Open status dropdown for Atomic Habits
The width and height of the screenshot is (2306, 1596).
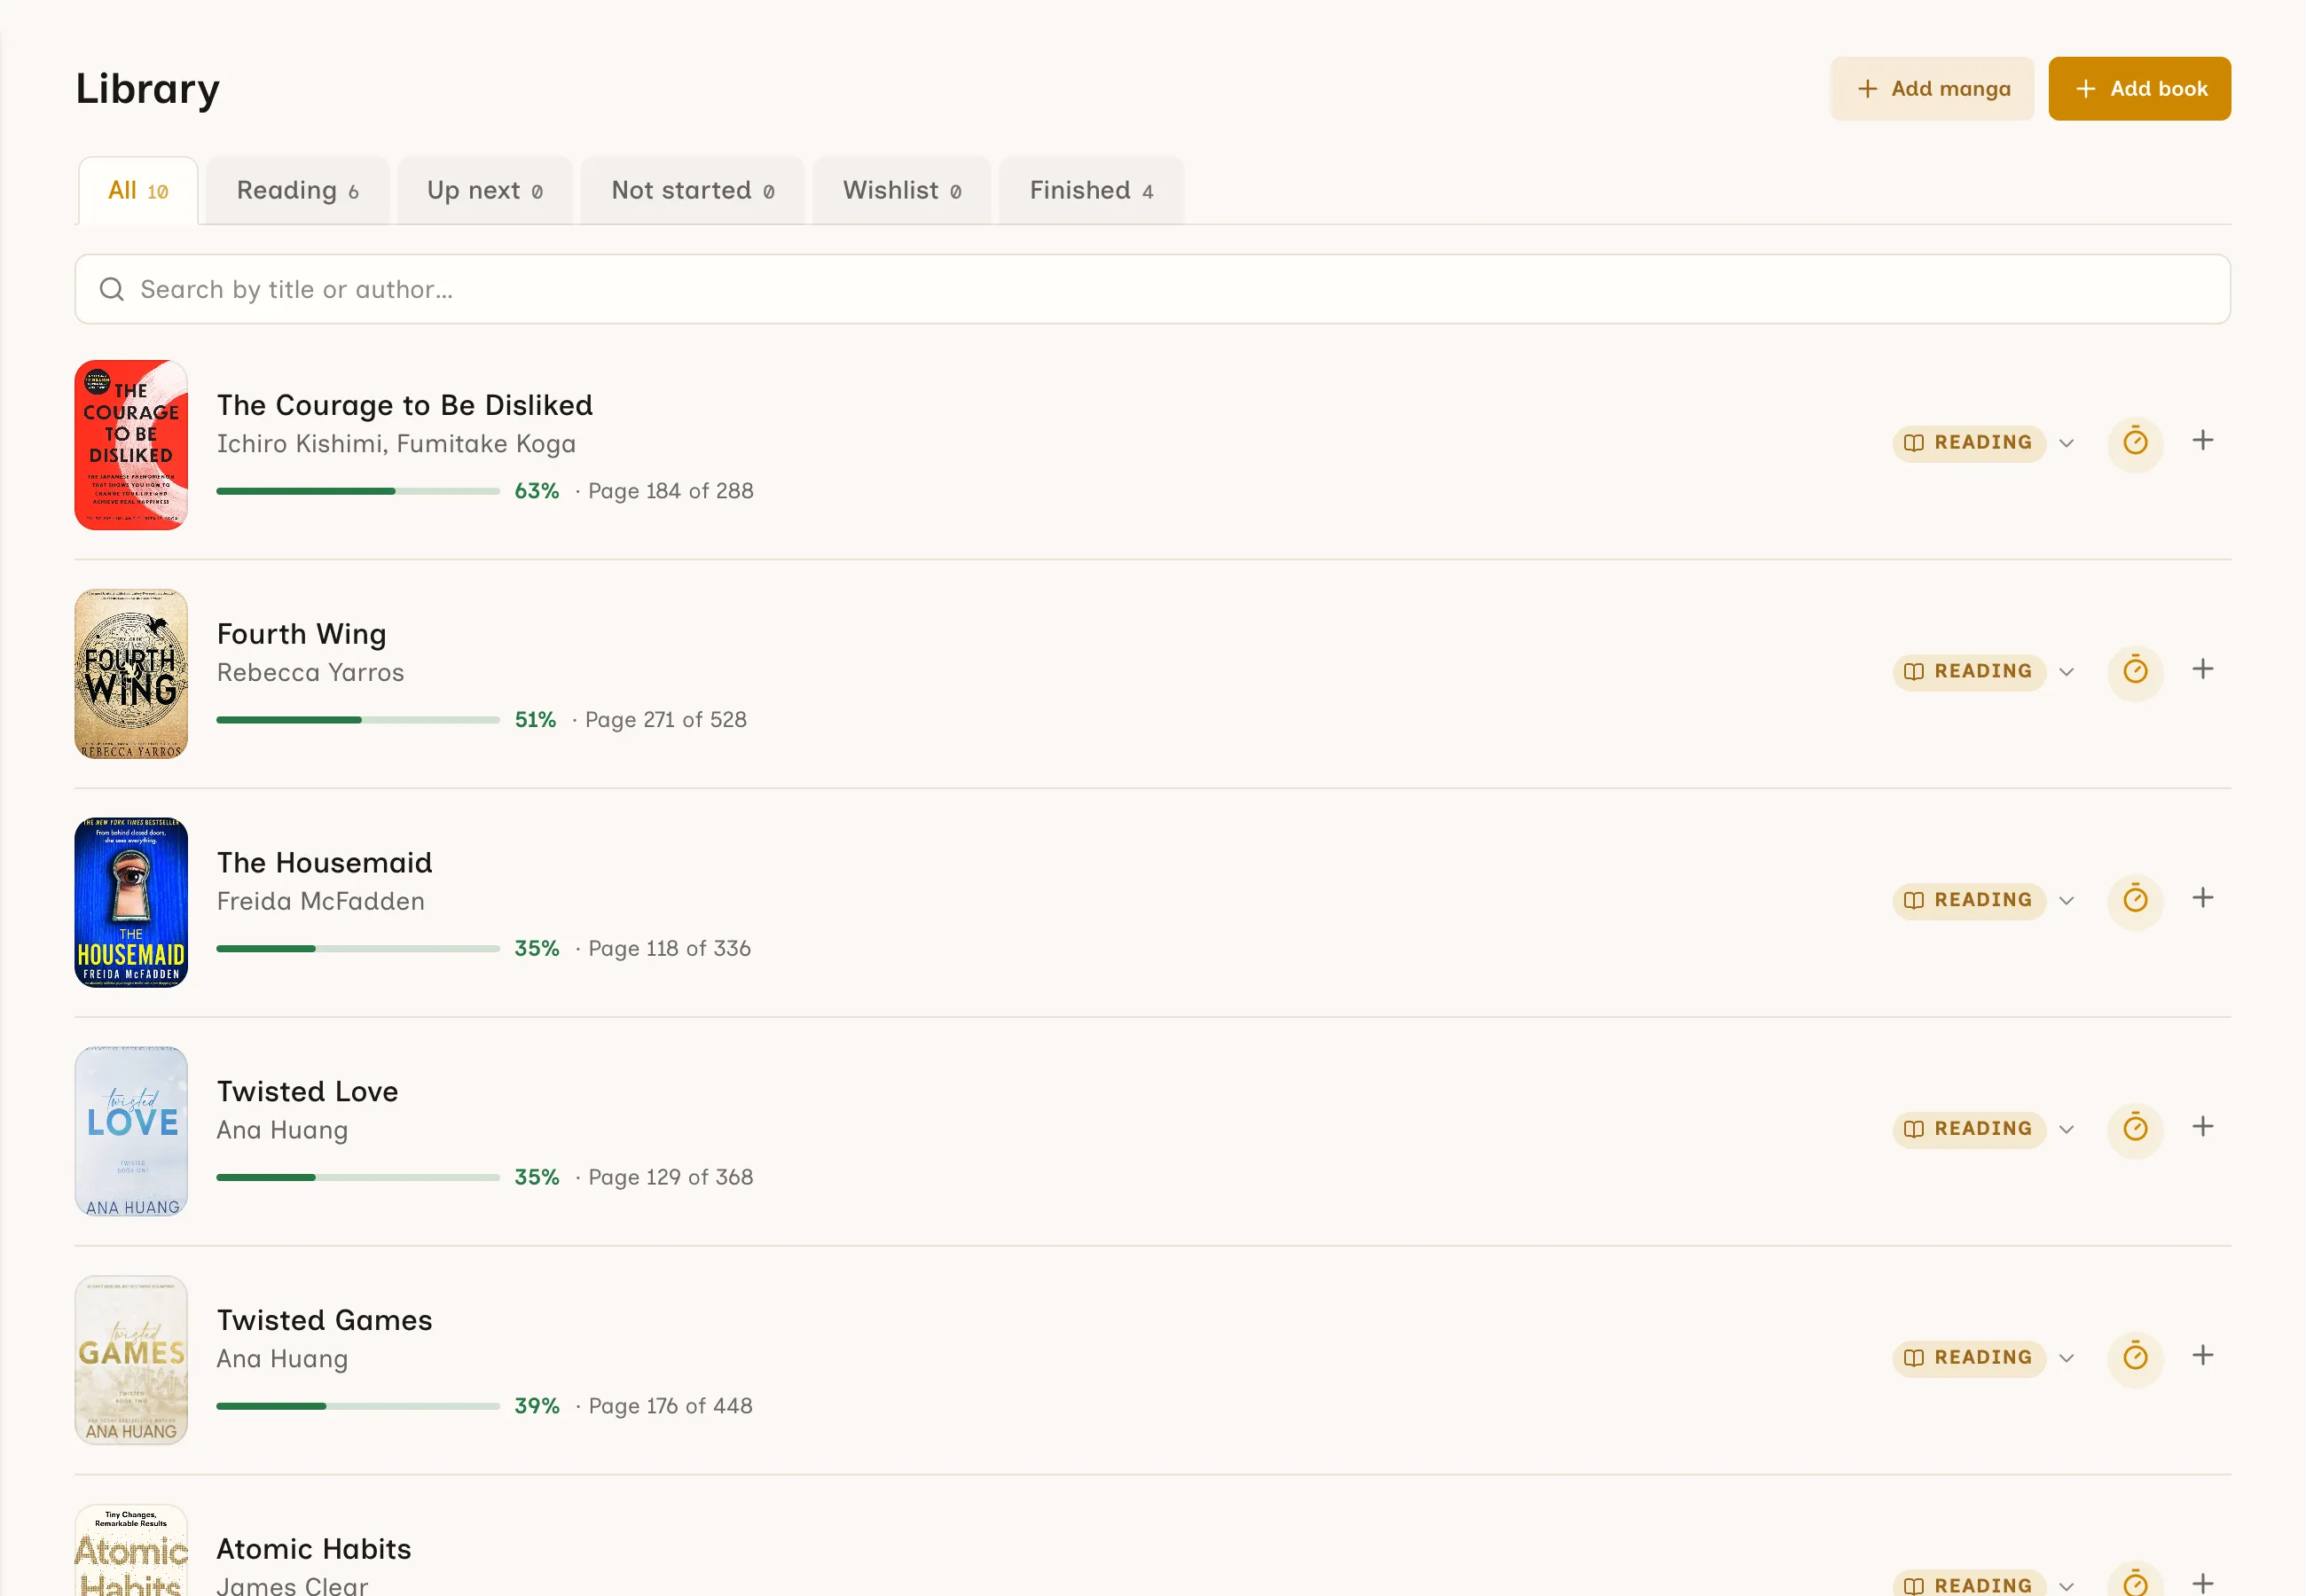(x=1984, y=1584)
